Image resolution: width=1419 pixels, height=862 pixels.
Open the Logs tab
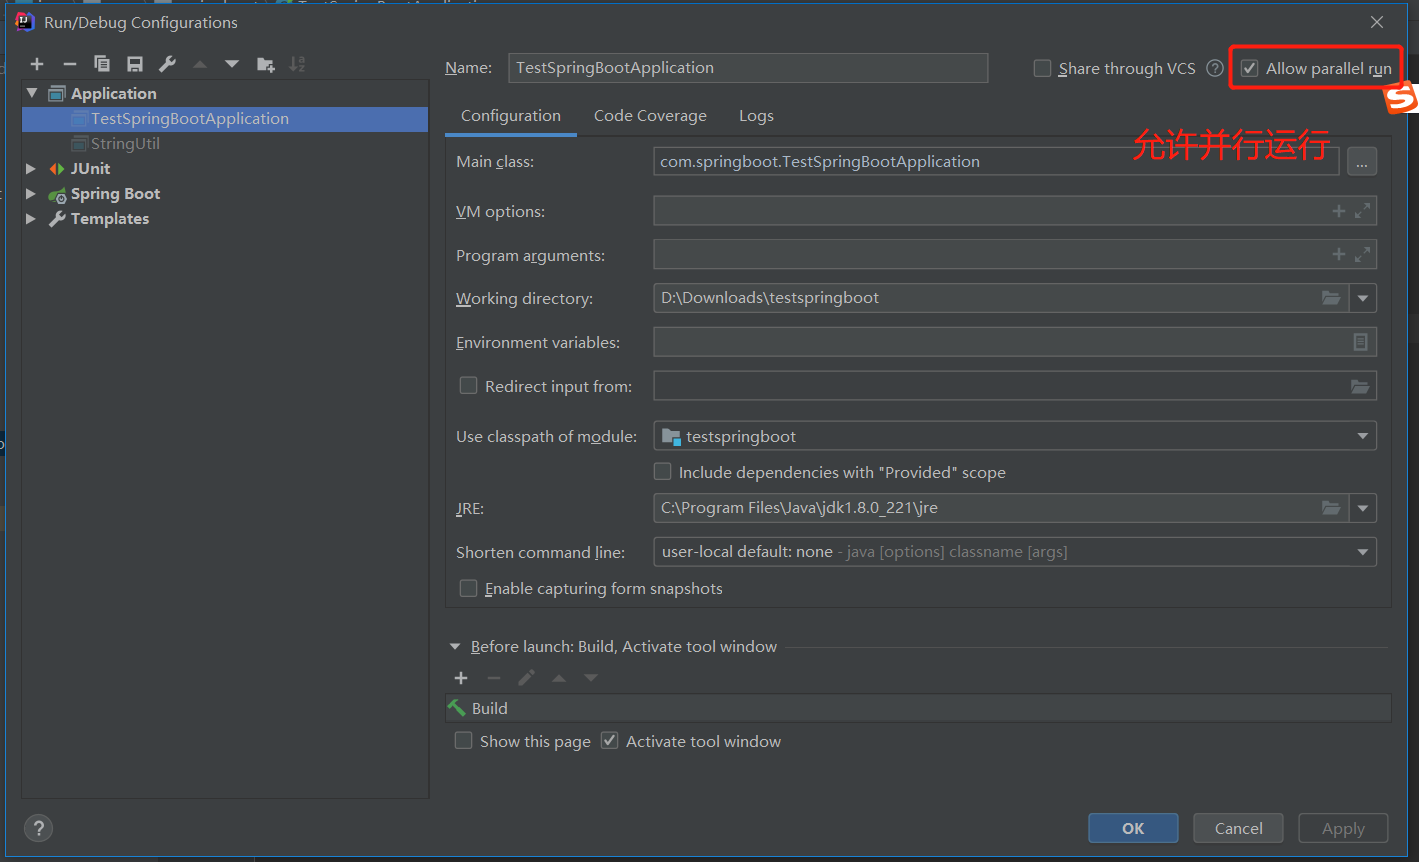[756, 115]
